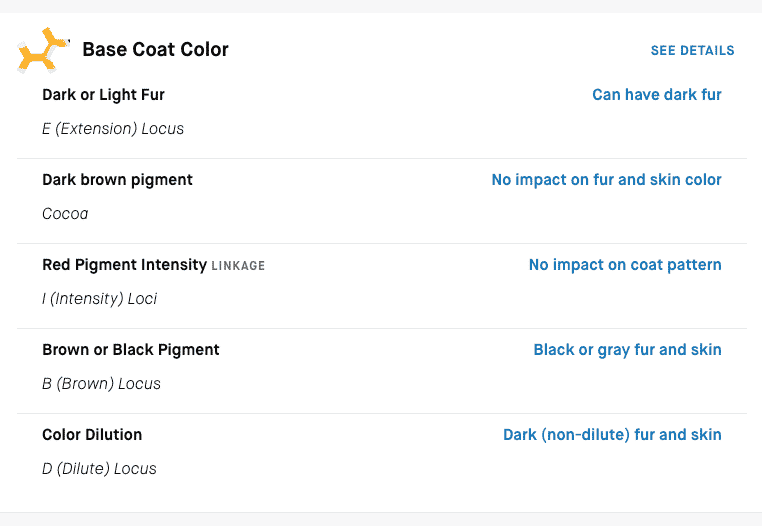The width and height of the screenshot is (762, 526).
Task: Click the Cocoa locus label
Action: (65, 214)
